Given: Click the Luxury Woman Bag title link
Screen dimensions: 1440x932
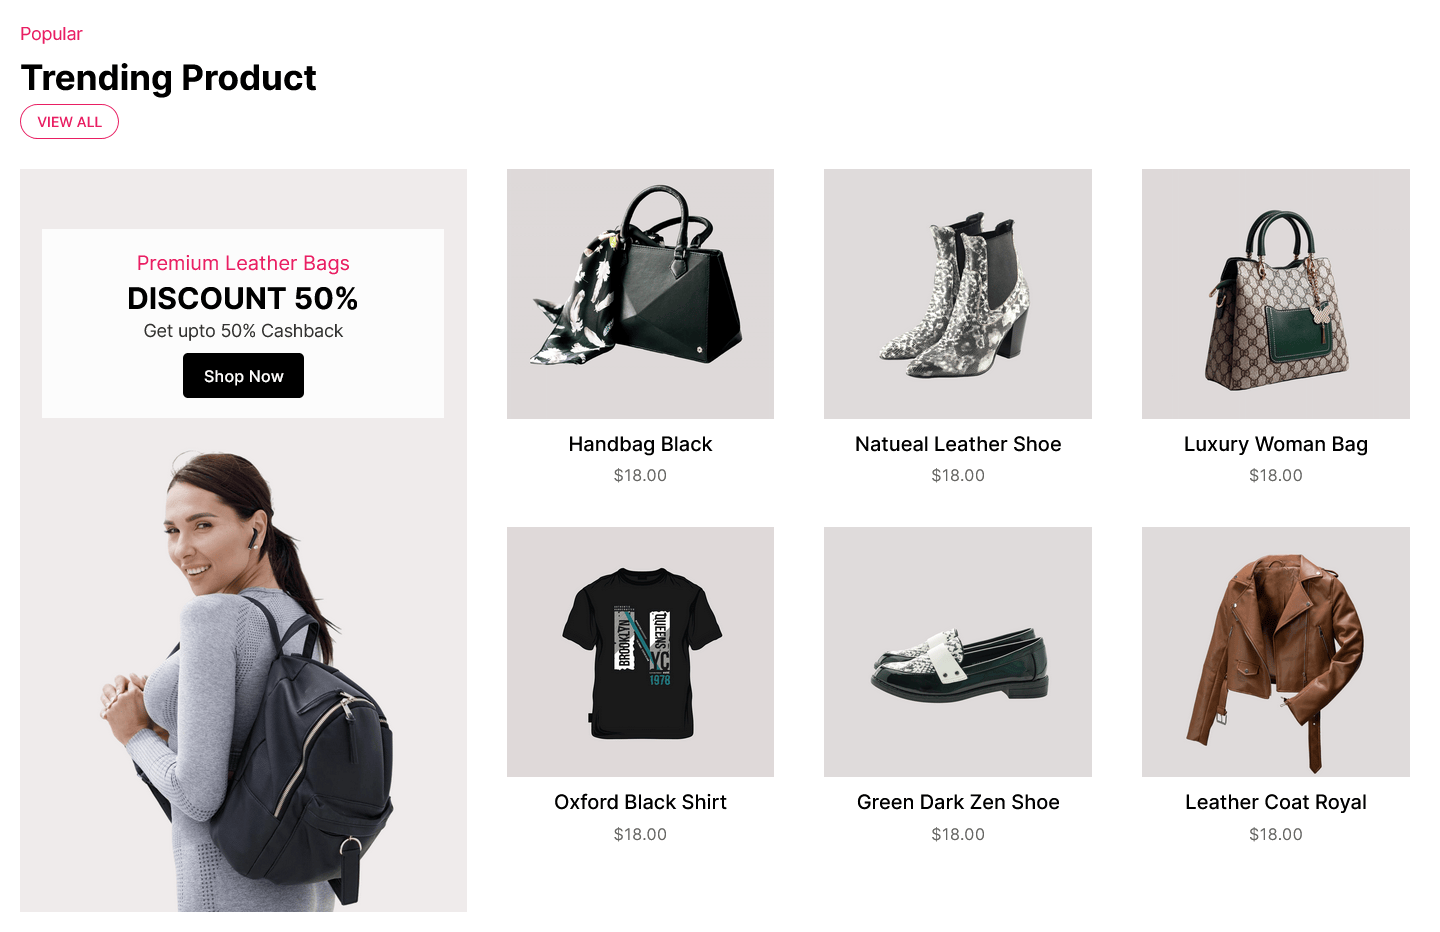Looking at the screenshot, I should click(1276, 444).
